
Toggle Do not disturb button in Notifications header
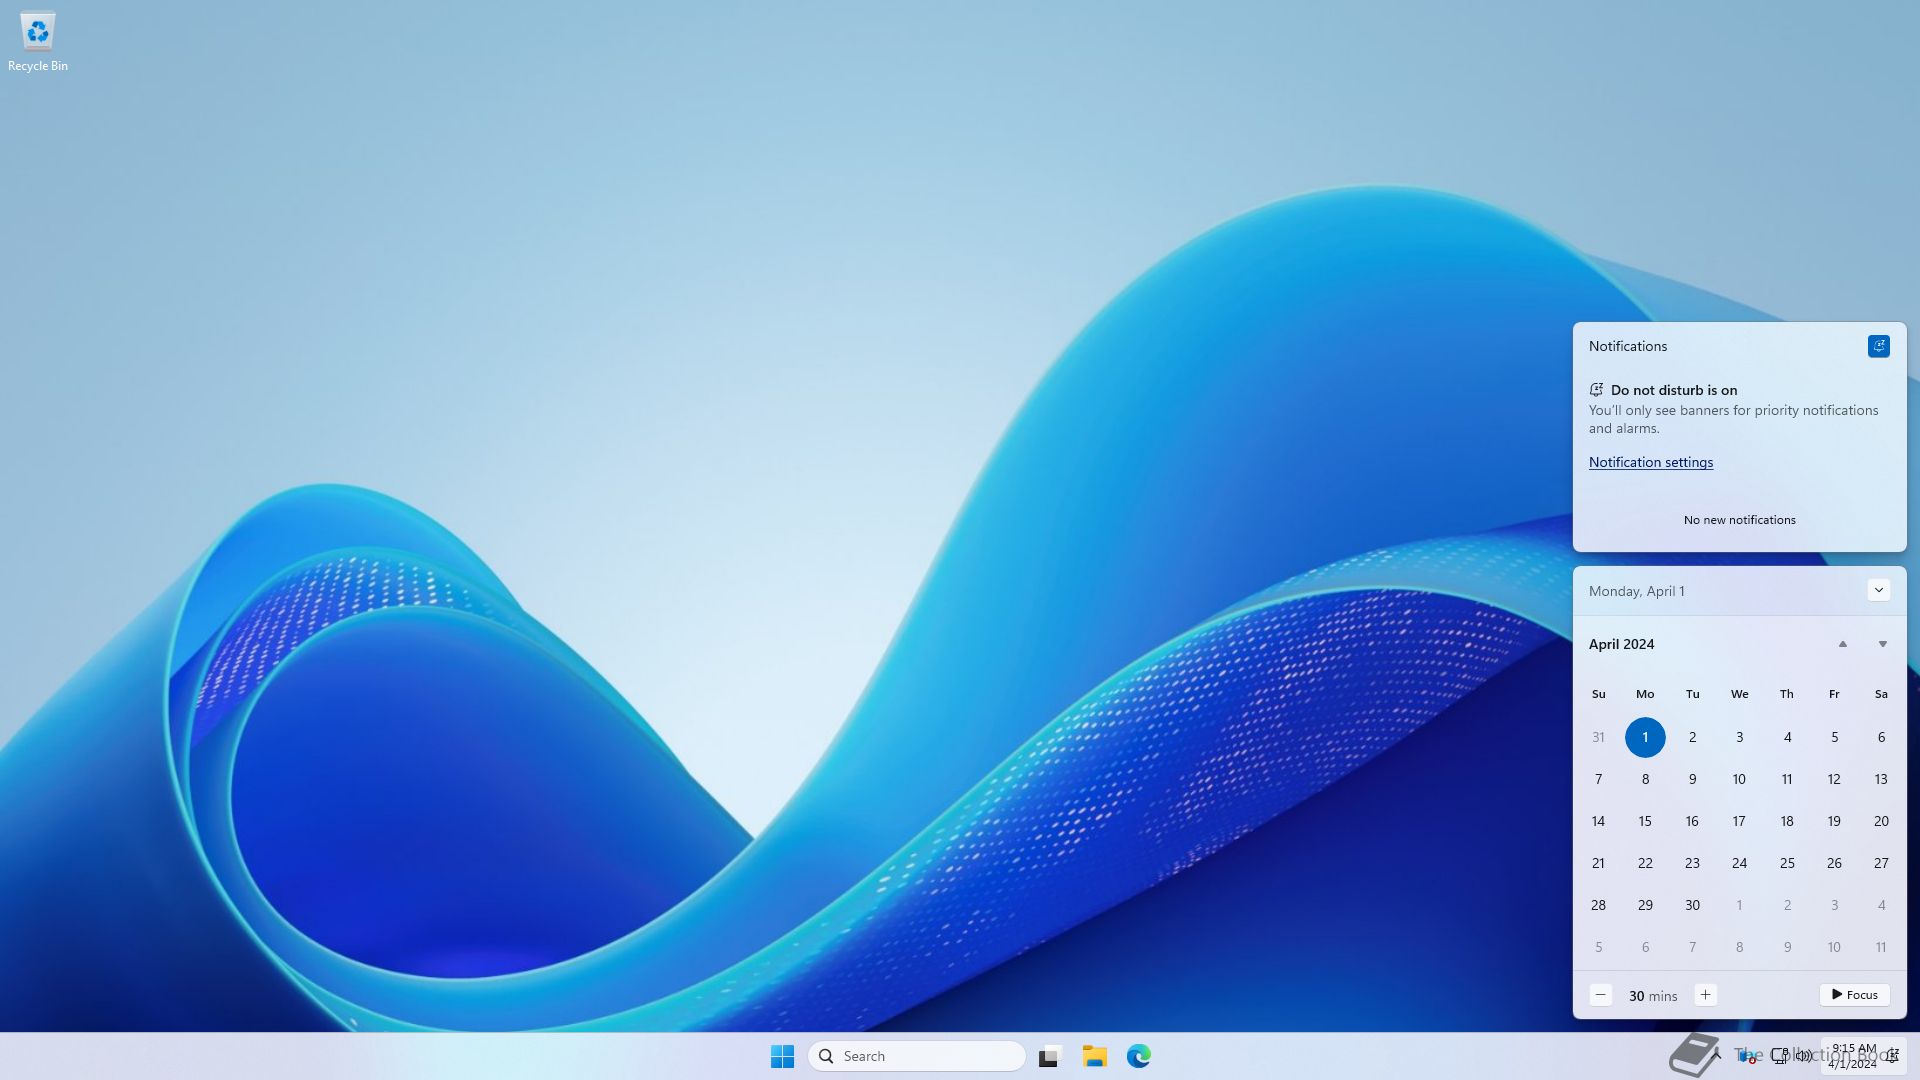click(1878, 346)
